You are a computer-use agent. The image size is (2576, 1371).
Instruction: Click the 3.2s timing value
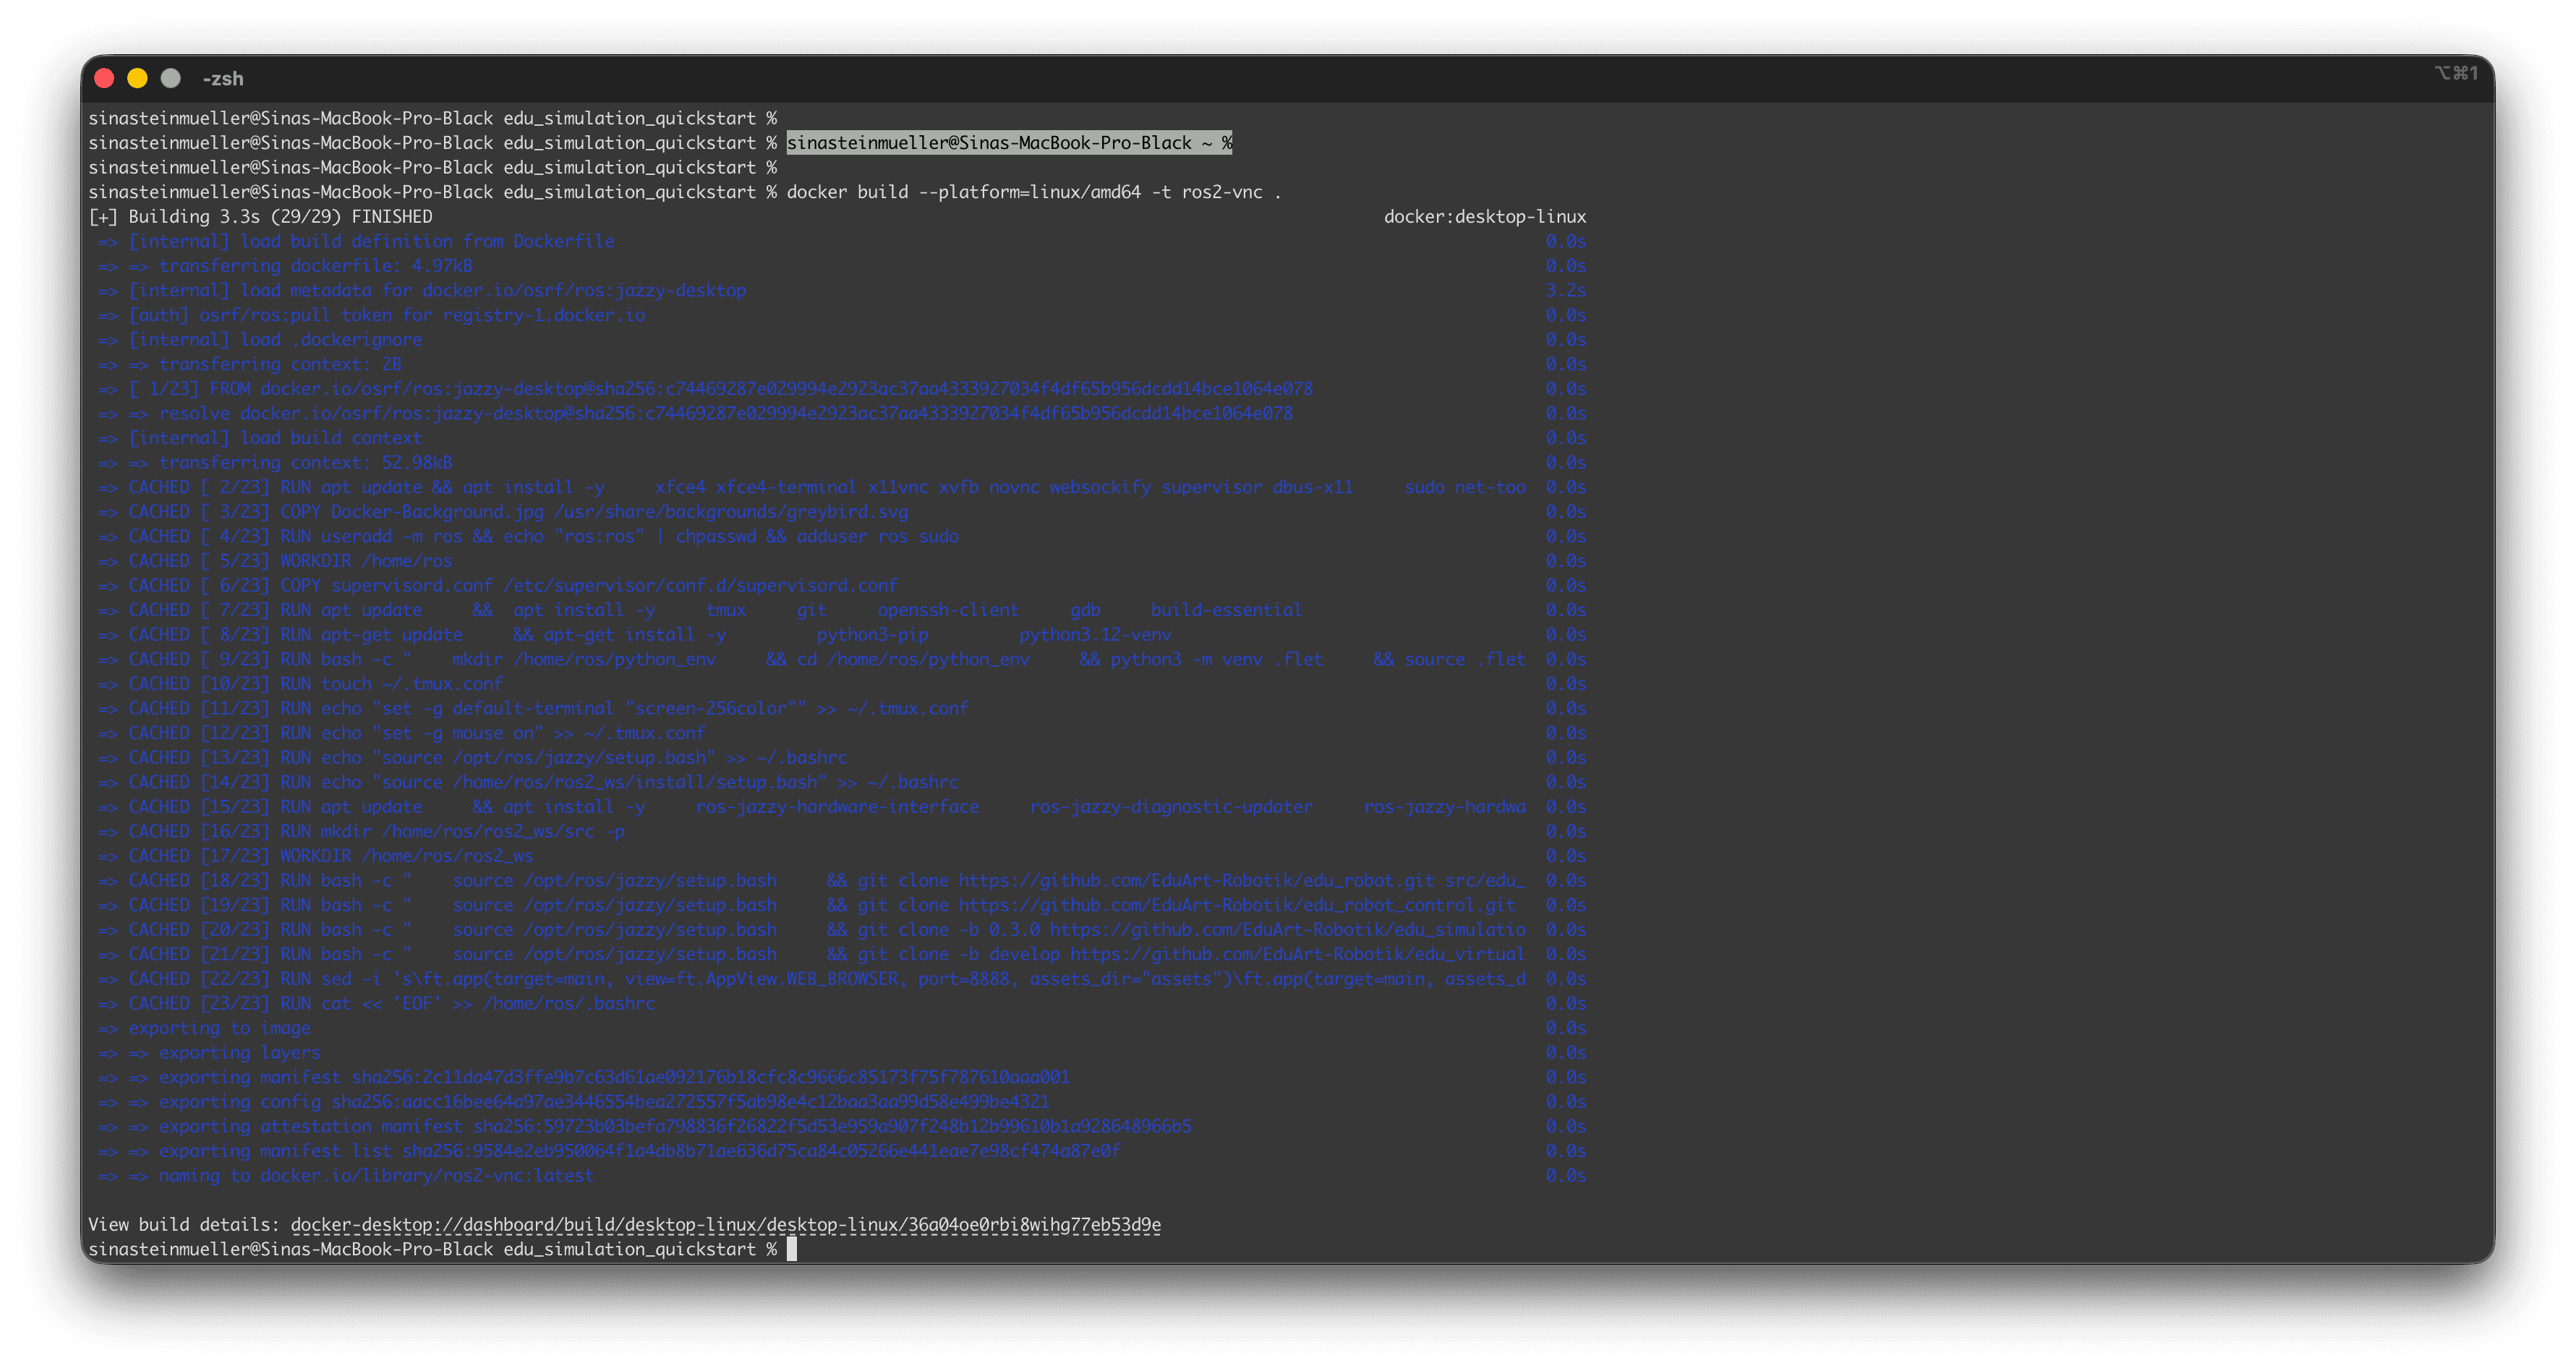pos(1565,291)
